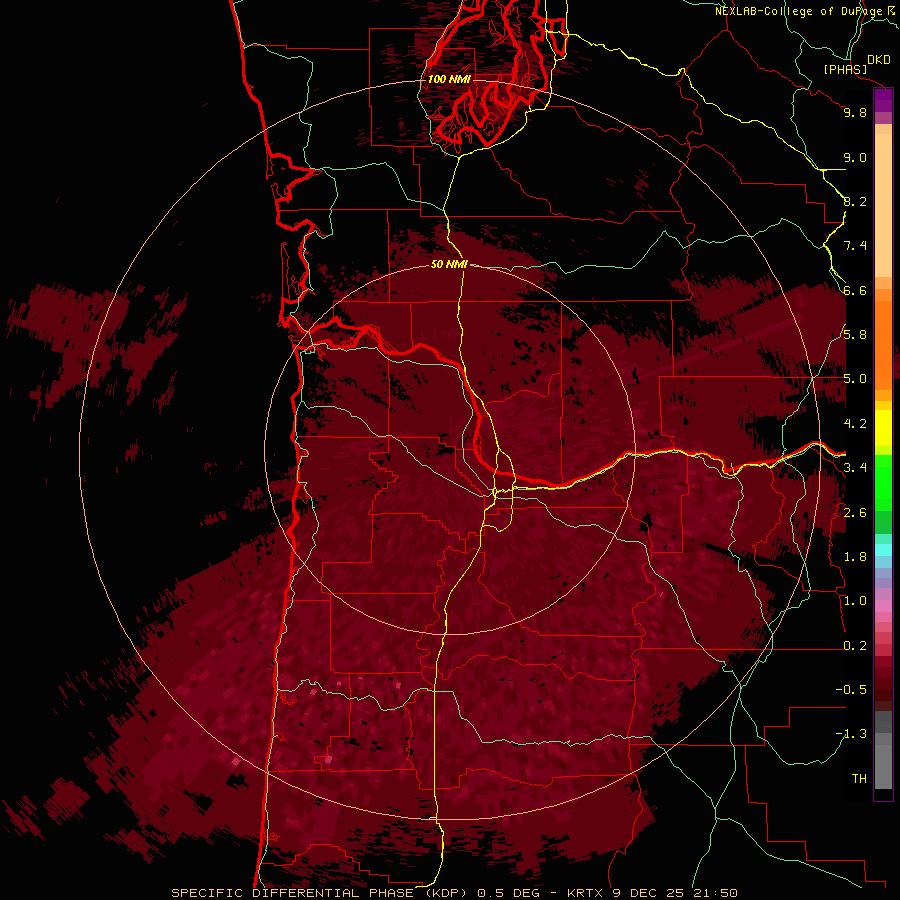Click the 3.4 scale value
This screenshot has width=900, height=900.
855,468
